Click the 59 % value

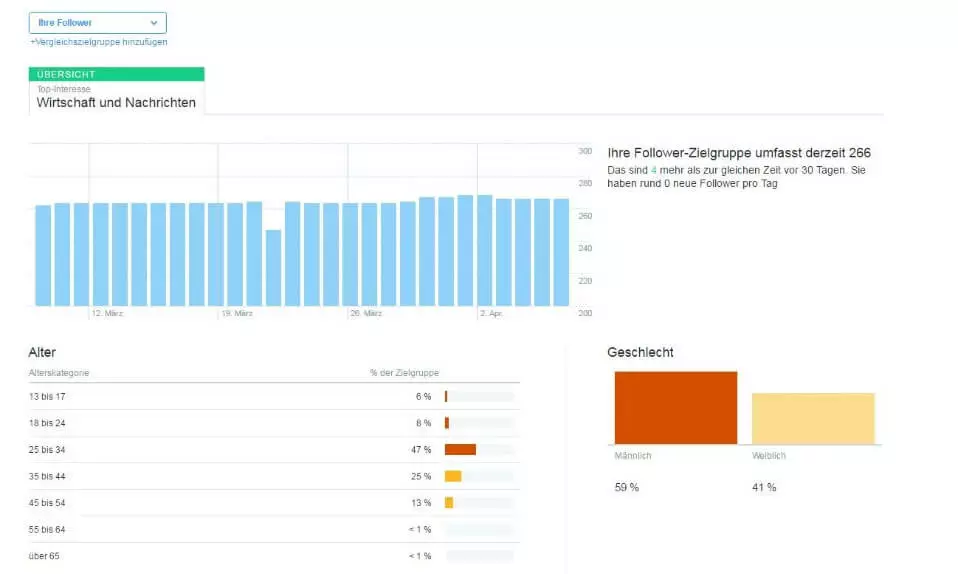point(627,488)
